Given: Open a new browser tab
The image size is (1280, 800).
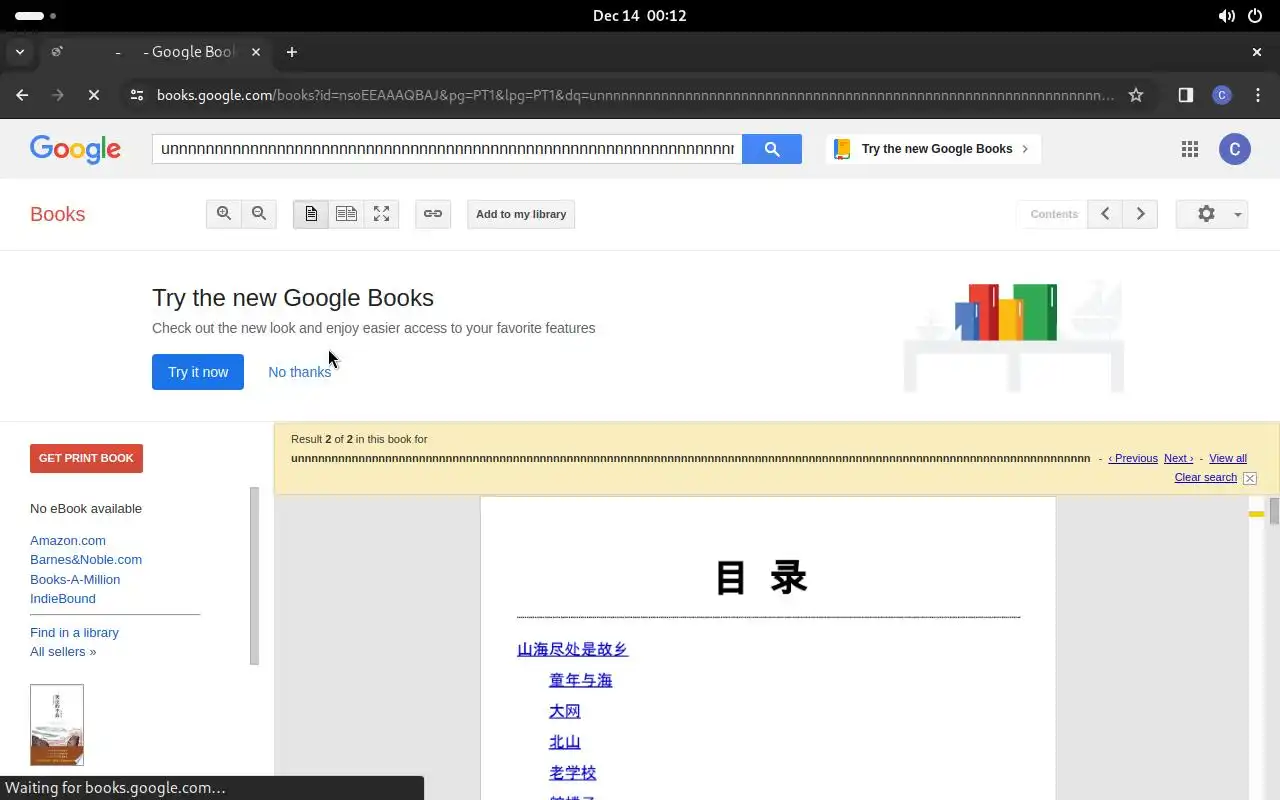Looking at the screenshot, I should [x=292, y=52].
